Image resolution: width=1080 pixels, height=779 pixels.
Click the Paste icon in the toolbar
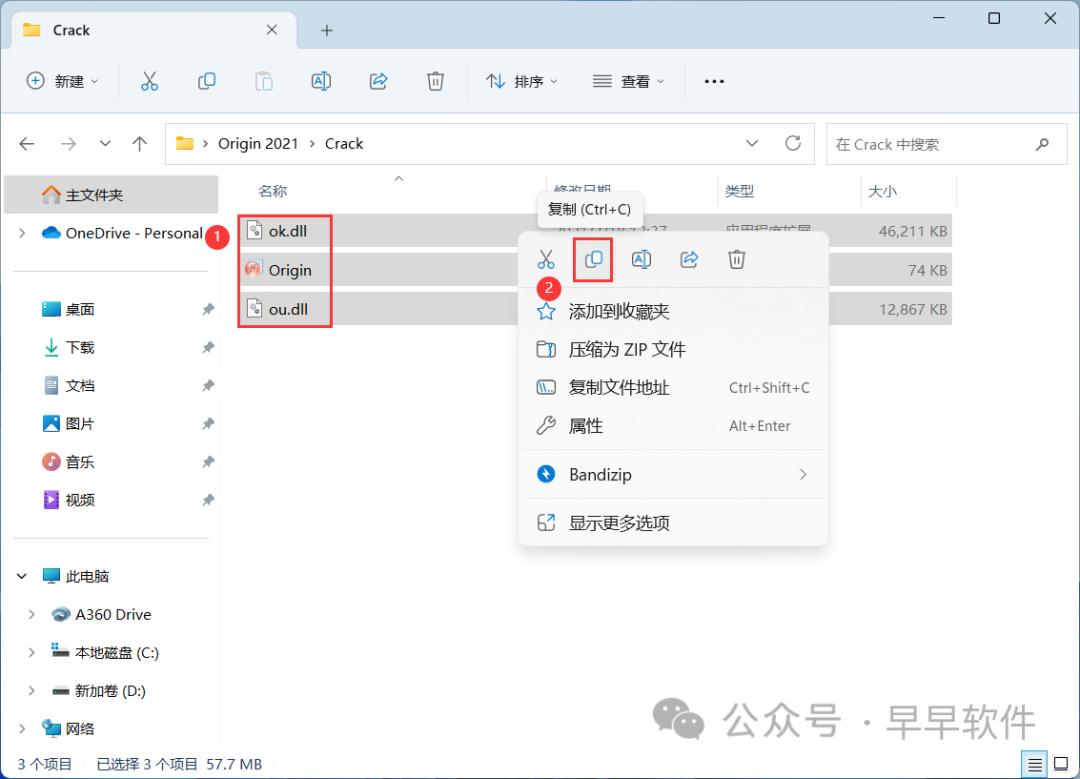coord(264,81)
